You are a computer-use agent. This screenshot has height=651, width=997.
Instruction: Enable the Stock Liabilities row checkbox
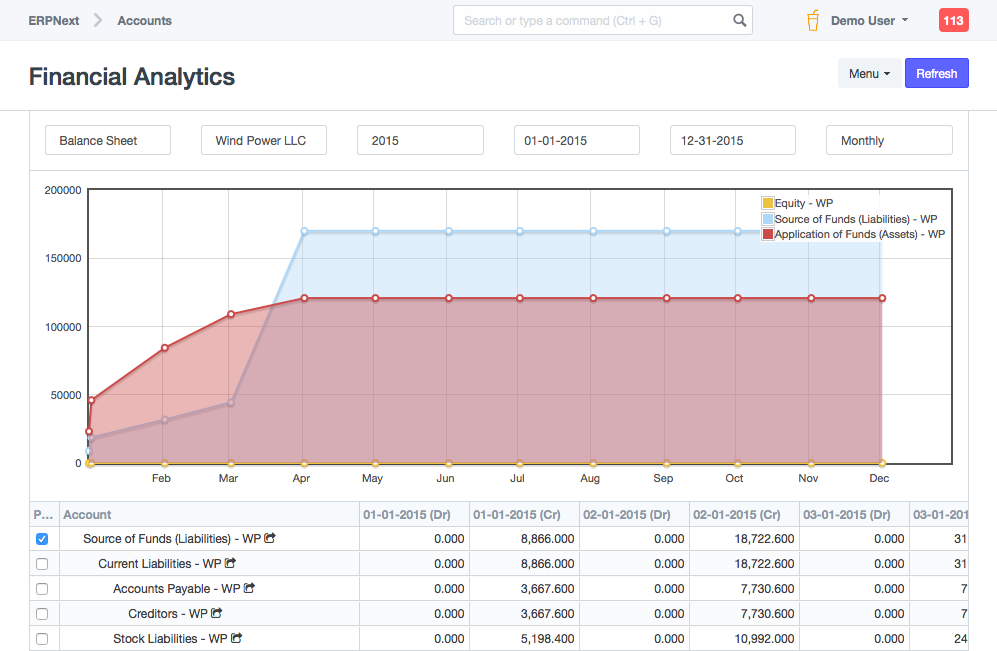[42, 639]
